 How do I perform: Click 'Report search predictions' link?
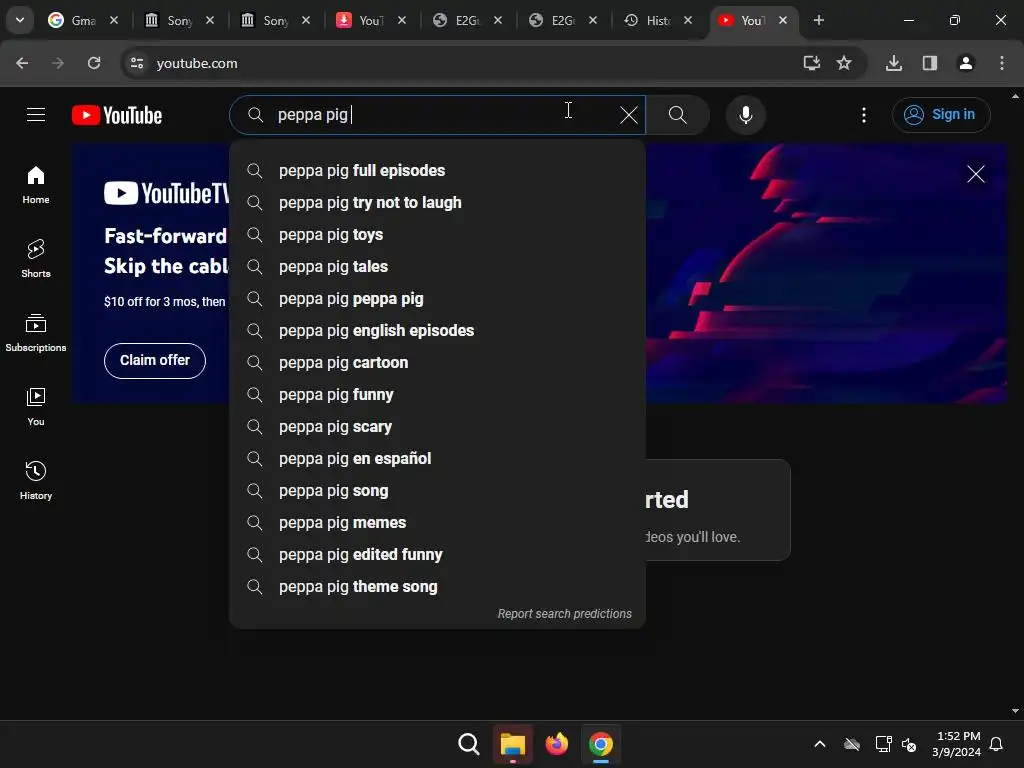click(564, 614)
